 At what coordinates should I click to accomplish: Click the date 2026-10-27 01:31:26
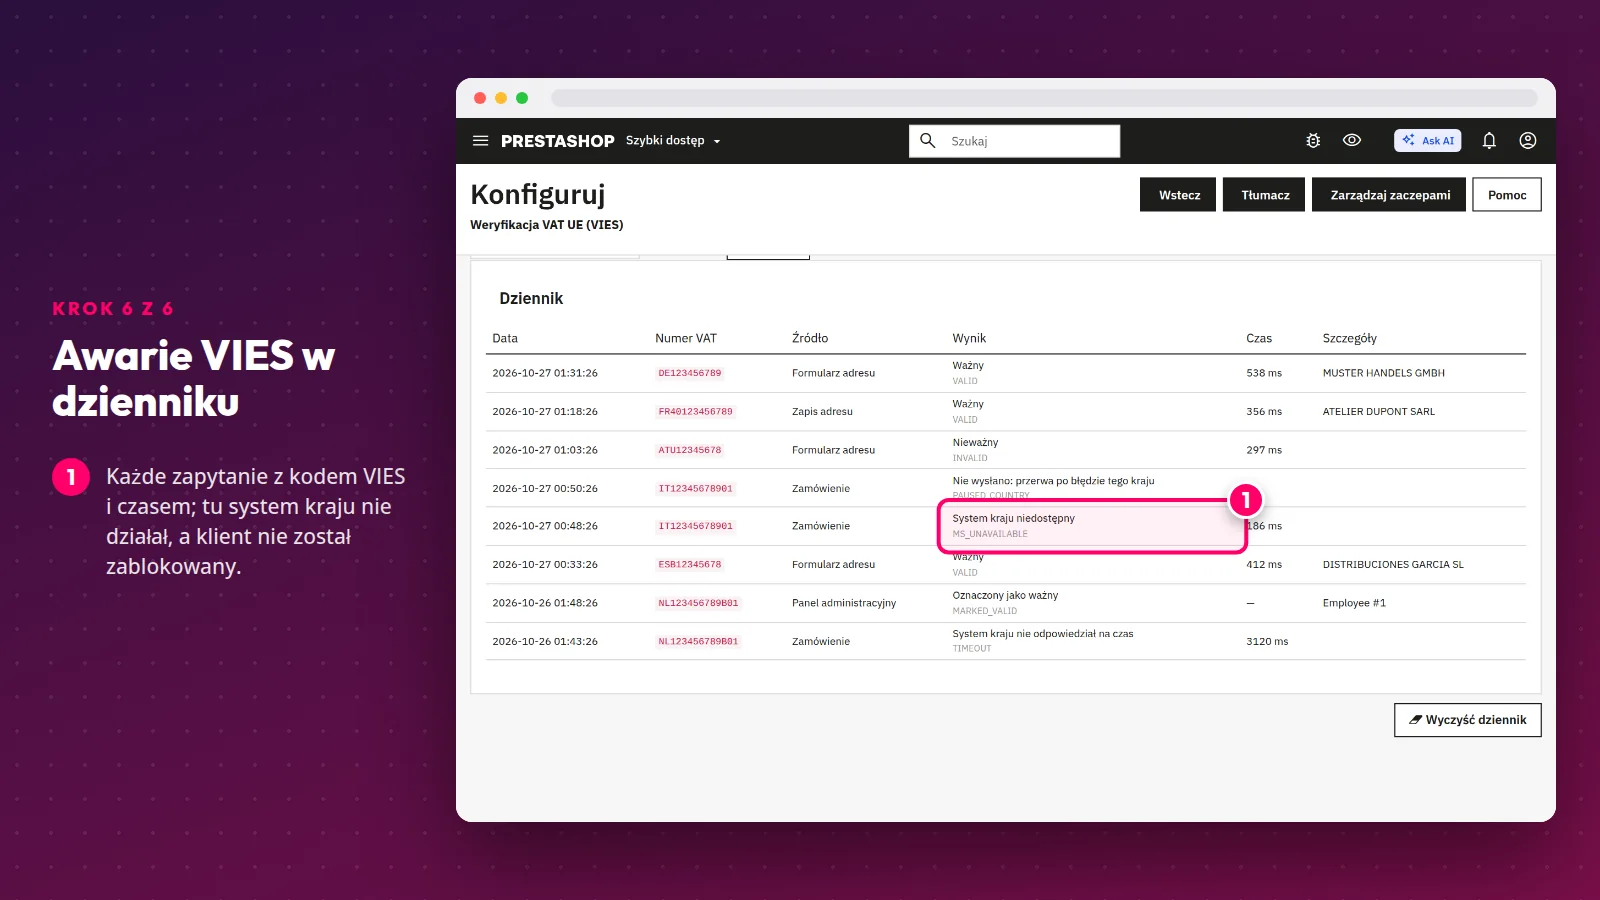(x=545, y=373)
